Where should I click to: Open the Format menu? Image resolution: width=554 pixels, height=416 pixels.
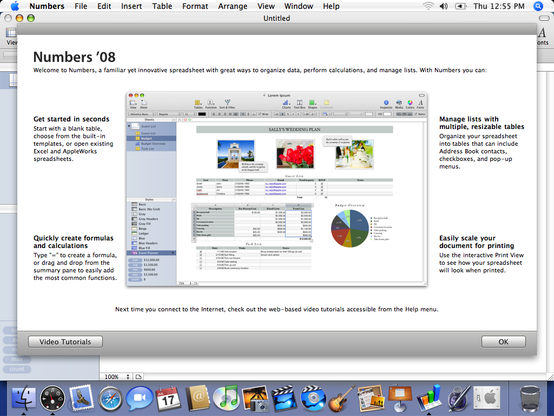(x=195, y=6)
